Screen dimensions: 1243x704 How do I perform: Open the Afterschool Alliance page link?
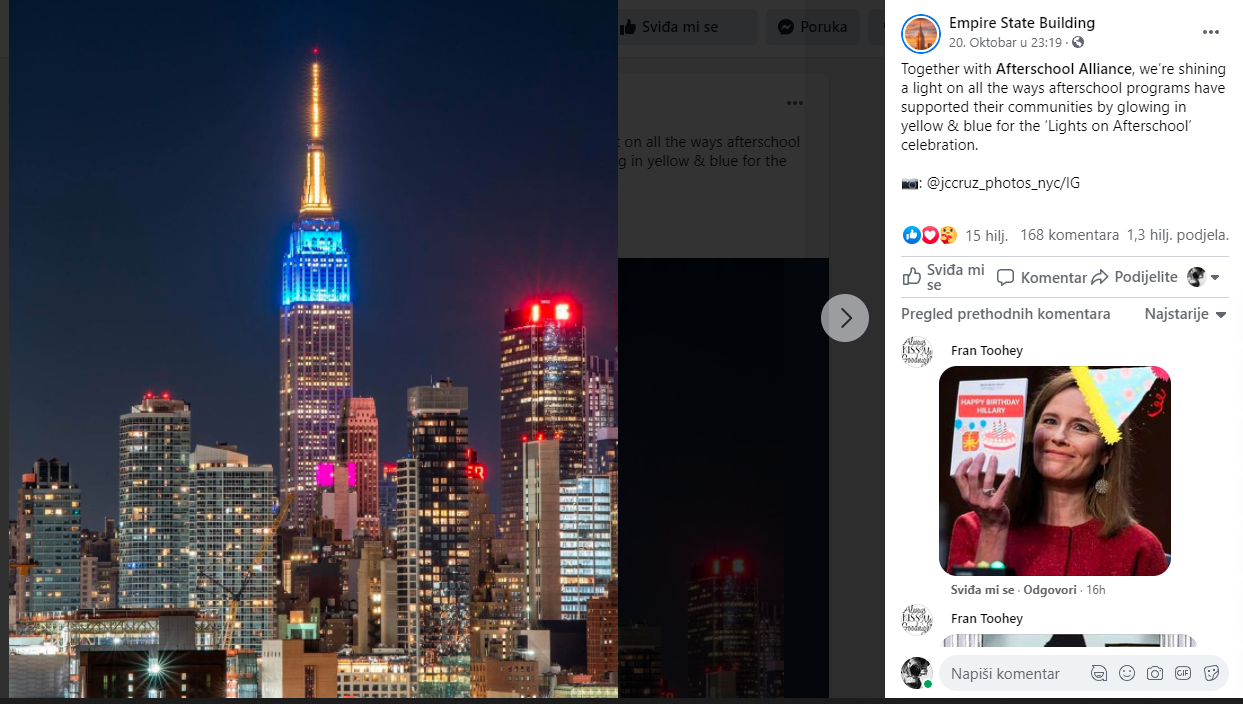tap(1063, 69)
